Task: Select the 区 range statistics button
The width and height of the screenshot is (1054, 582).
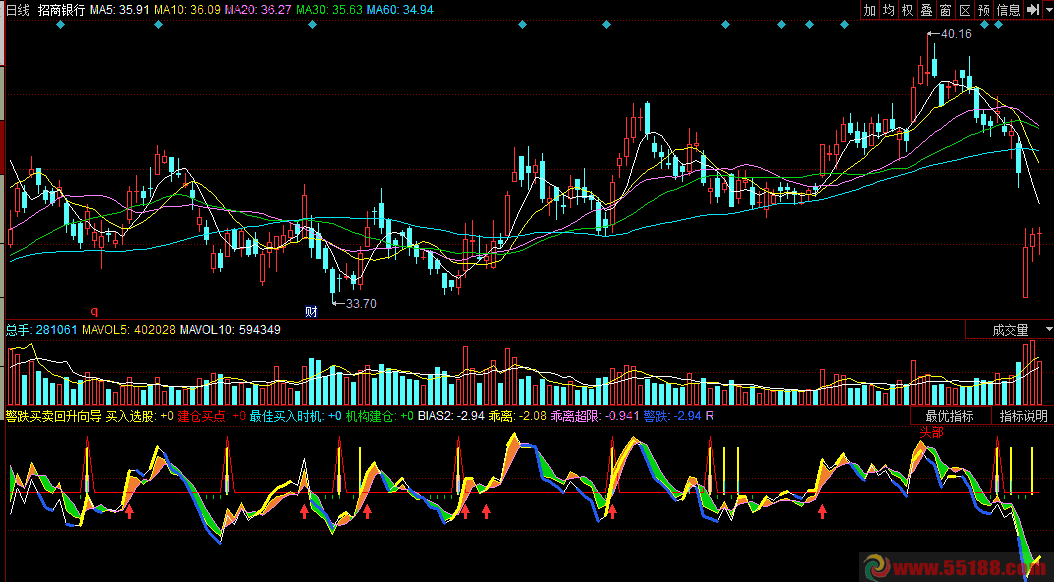Action: (965, 10)
